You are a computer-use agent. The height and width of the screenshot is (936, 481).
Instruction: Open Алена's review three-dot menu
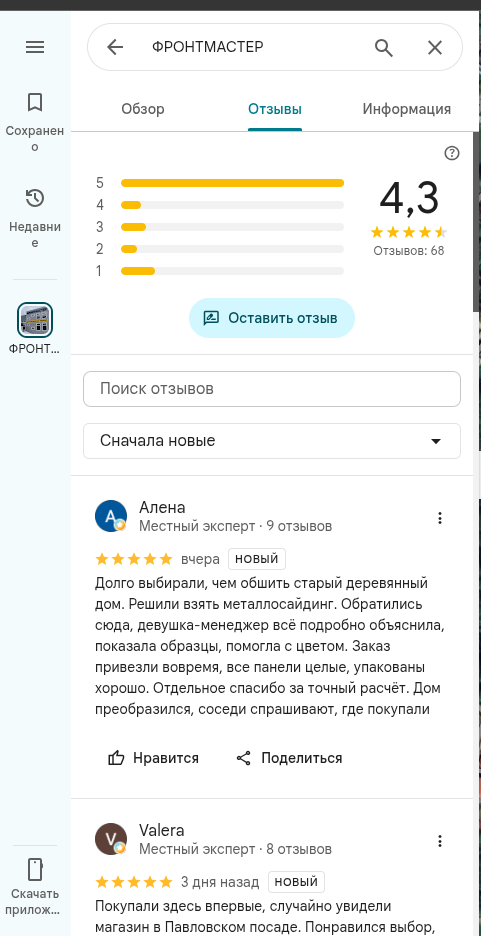pyautogui.click(x=440, y=518)
